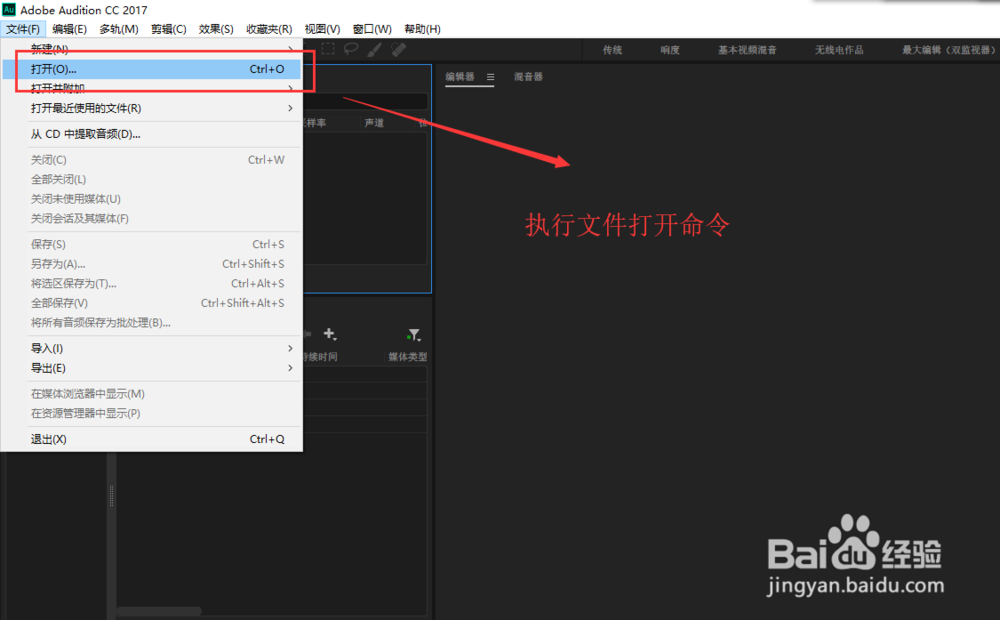The width and height of the screenshot is (1000, 620).
Task: Open the 编辑(E) menu
Action: tap(70, 29)
